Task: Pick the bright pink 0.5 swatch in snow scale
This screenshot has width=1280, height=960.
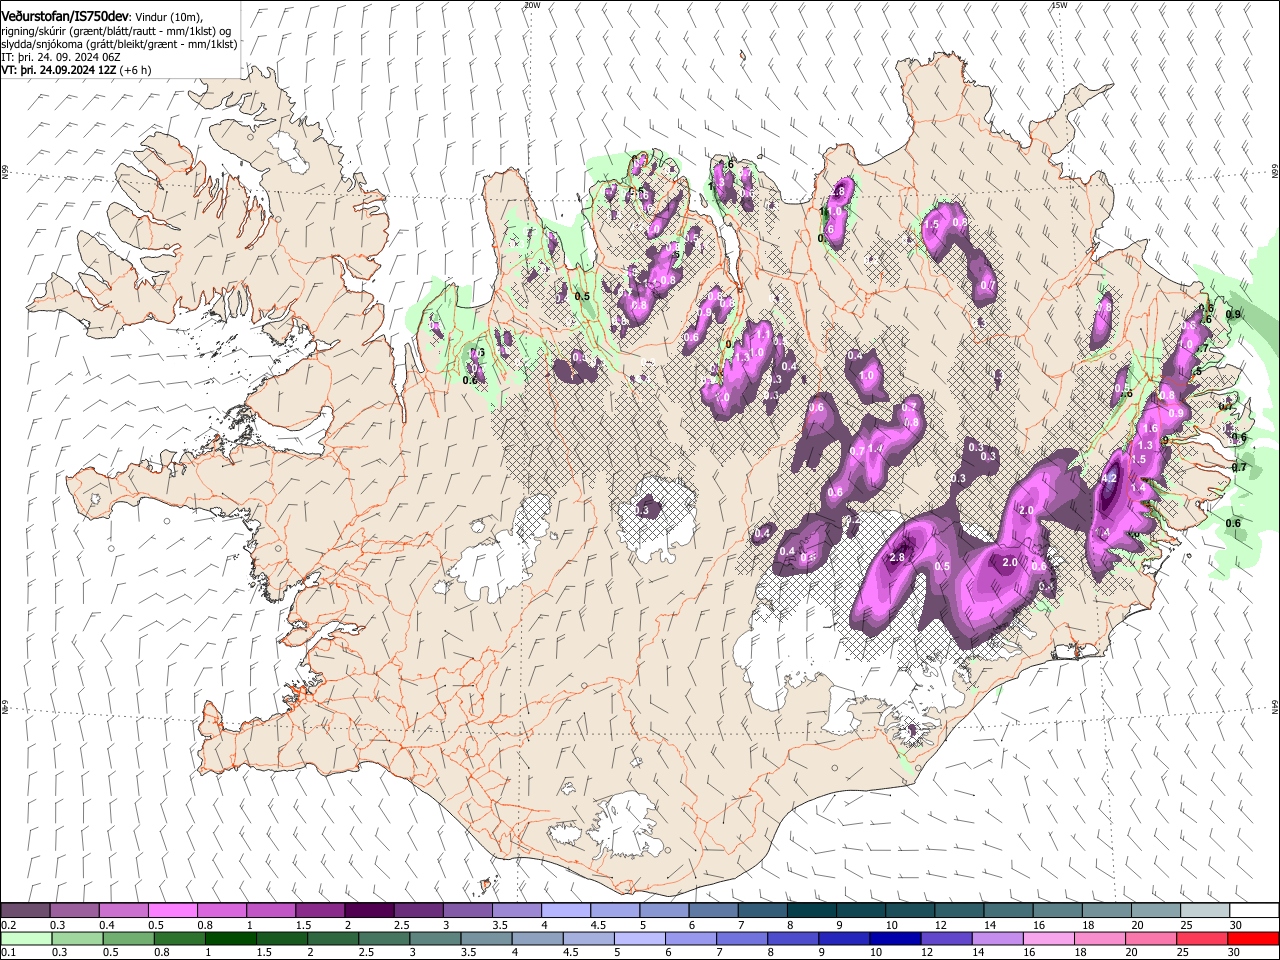Action: pos(172,911)
